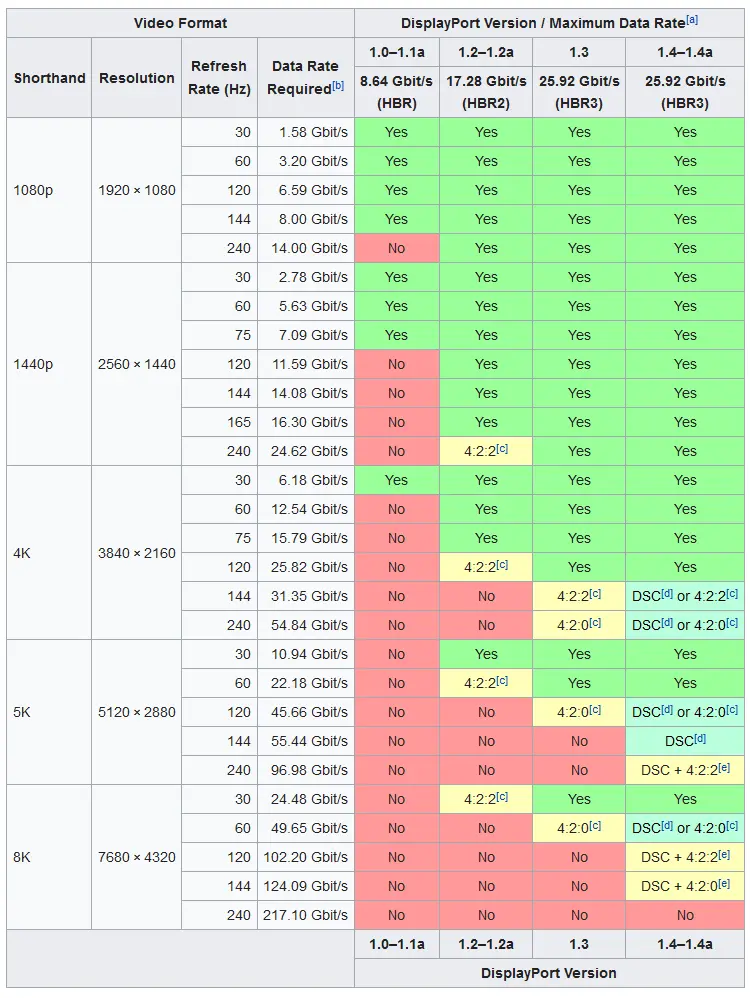Open footnote [a] beside Maximum Data Rate
750x998 pixels.
tap(692, 20)
